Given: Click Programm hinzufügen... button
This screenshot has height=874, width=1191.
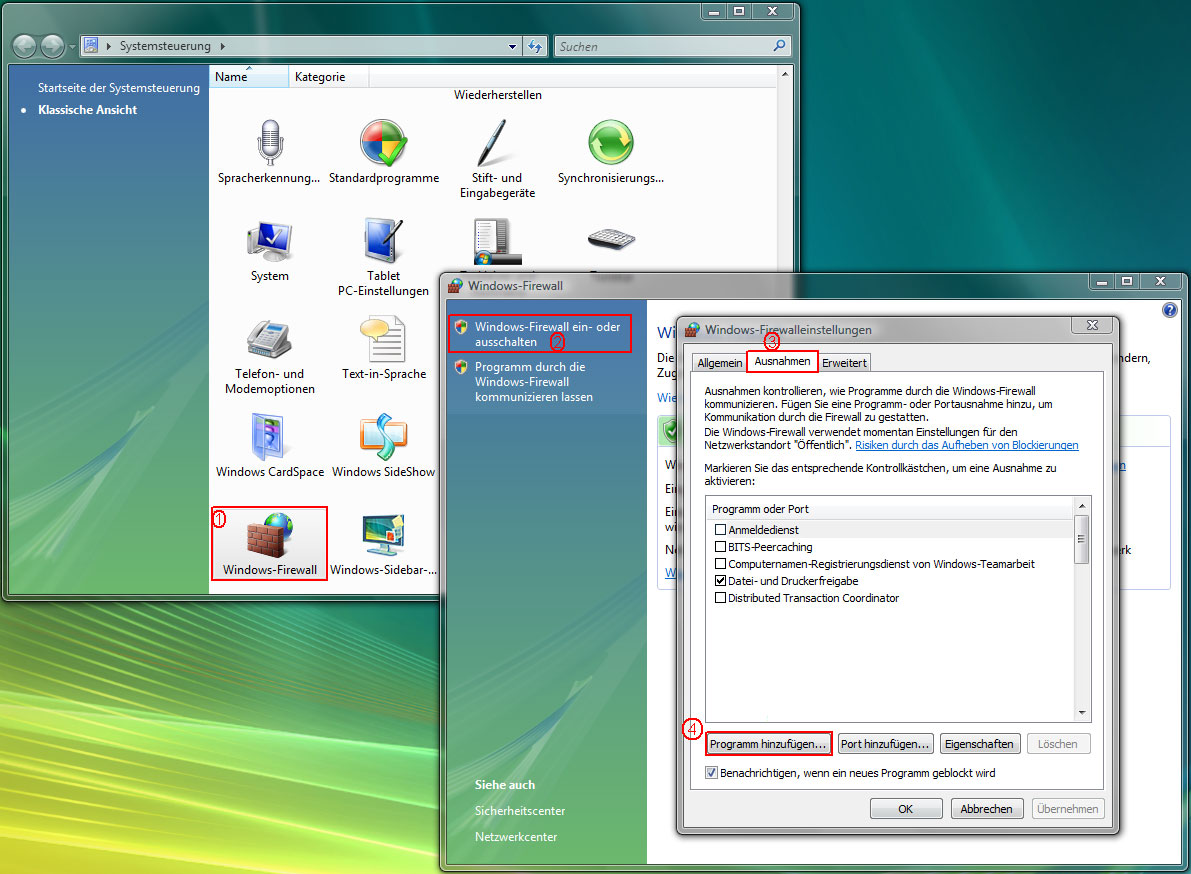Looking at the screenshot, I should point(768,744).
